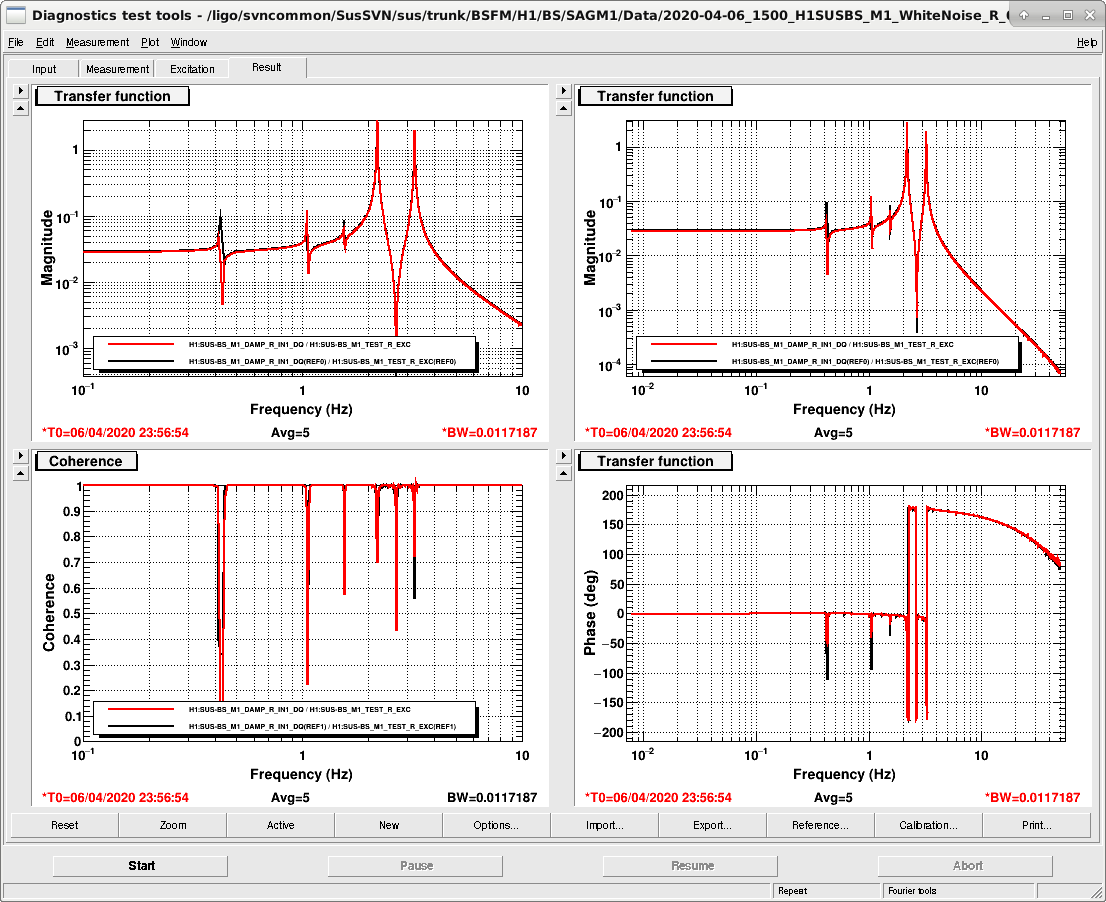Open the Plot menu
The height and width of the screenshot is (902, 1106).
click(150, 42)
